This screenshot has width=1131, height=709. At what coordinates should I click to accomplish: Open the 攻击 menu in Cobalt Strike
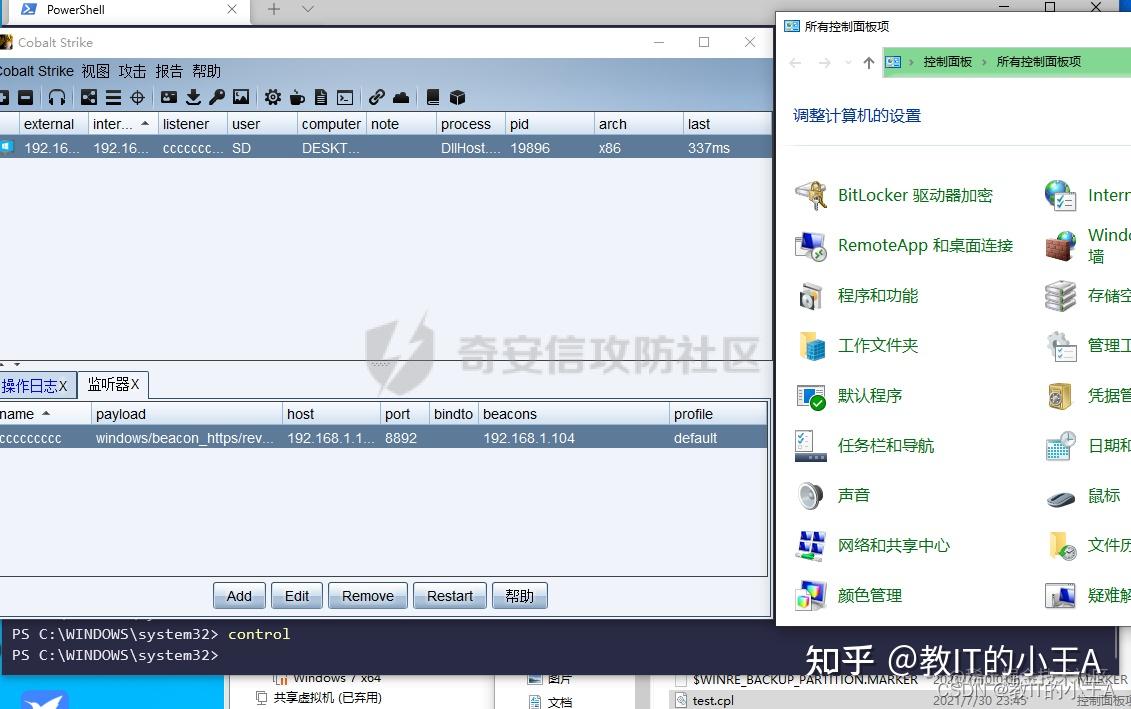[132, 71]
